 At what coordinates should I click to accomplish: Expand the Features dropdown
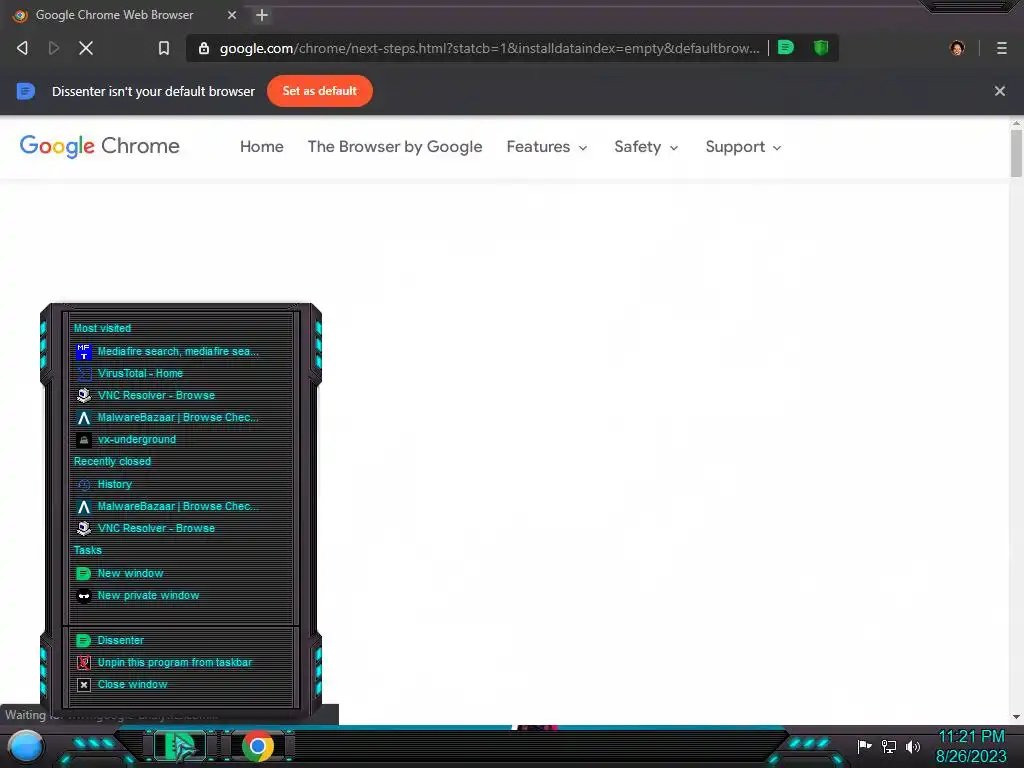click(x=547, y=147)
